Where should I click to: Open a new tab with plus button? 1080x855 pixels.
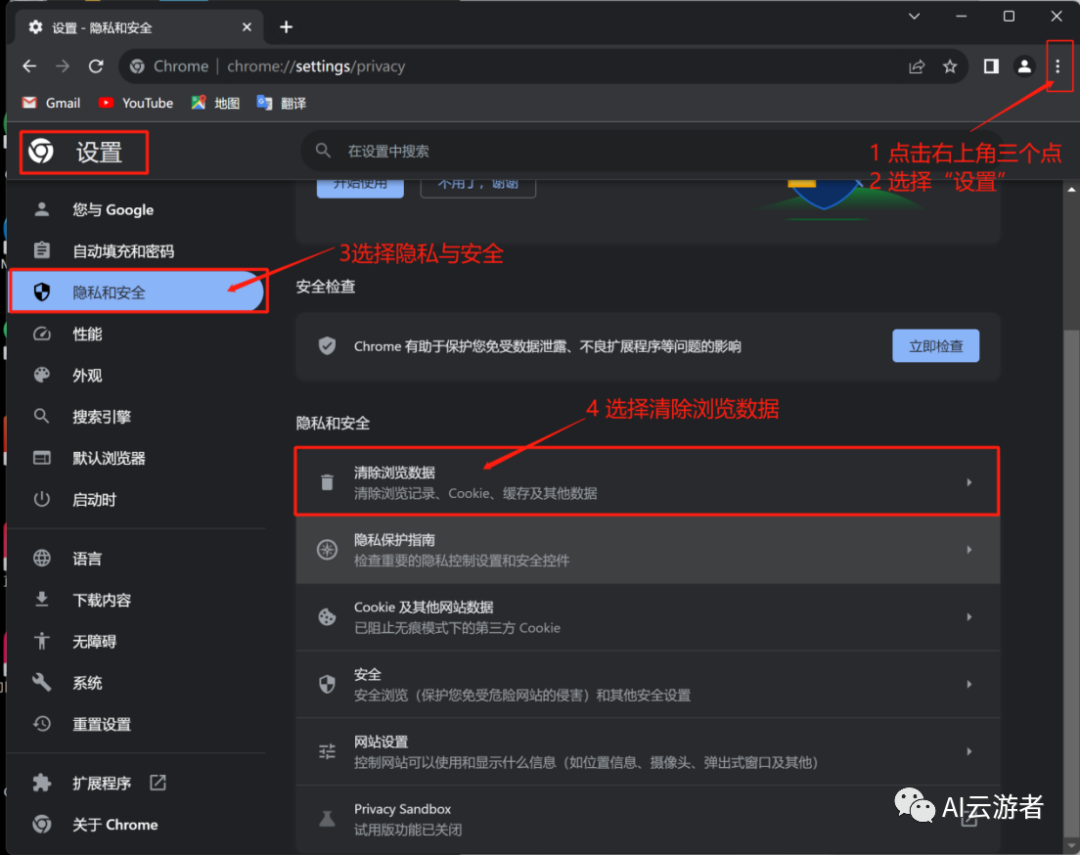(x=286, y=27)
